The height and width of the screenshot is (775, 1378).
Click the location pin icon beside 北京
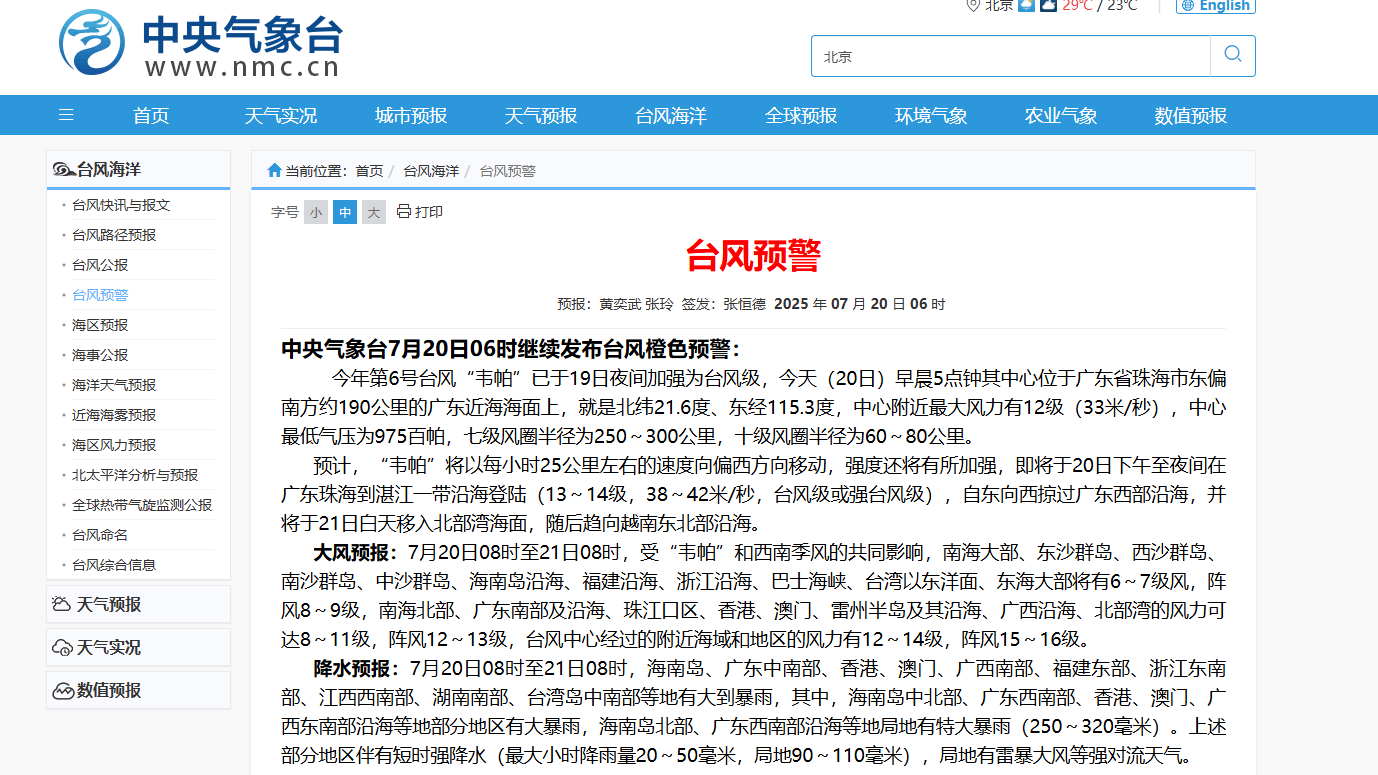(972, 5)
